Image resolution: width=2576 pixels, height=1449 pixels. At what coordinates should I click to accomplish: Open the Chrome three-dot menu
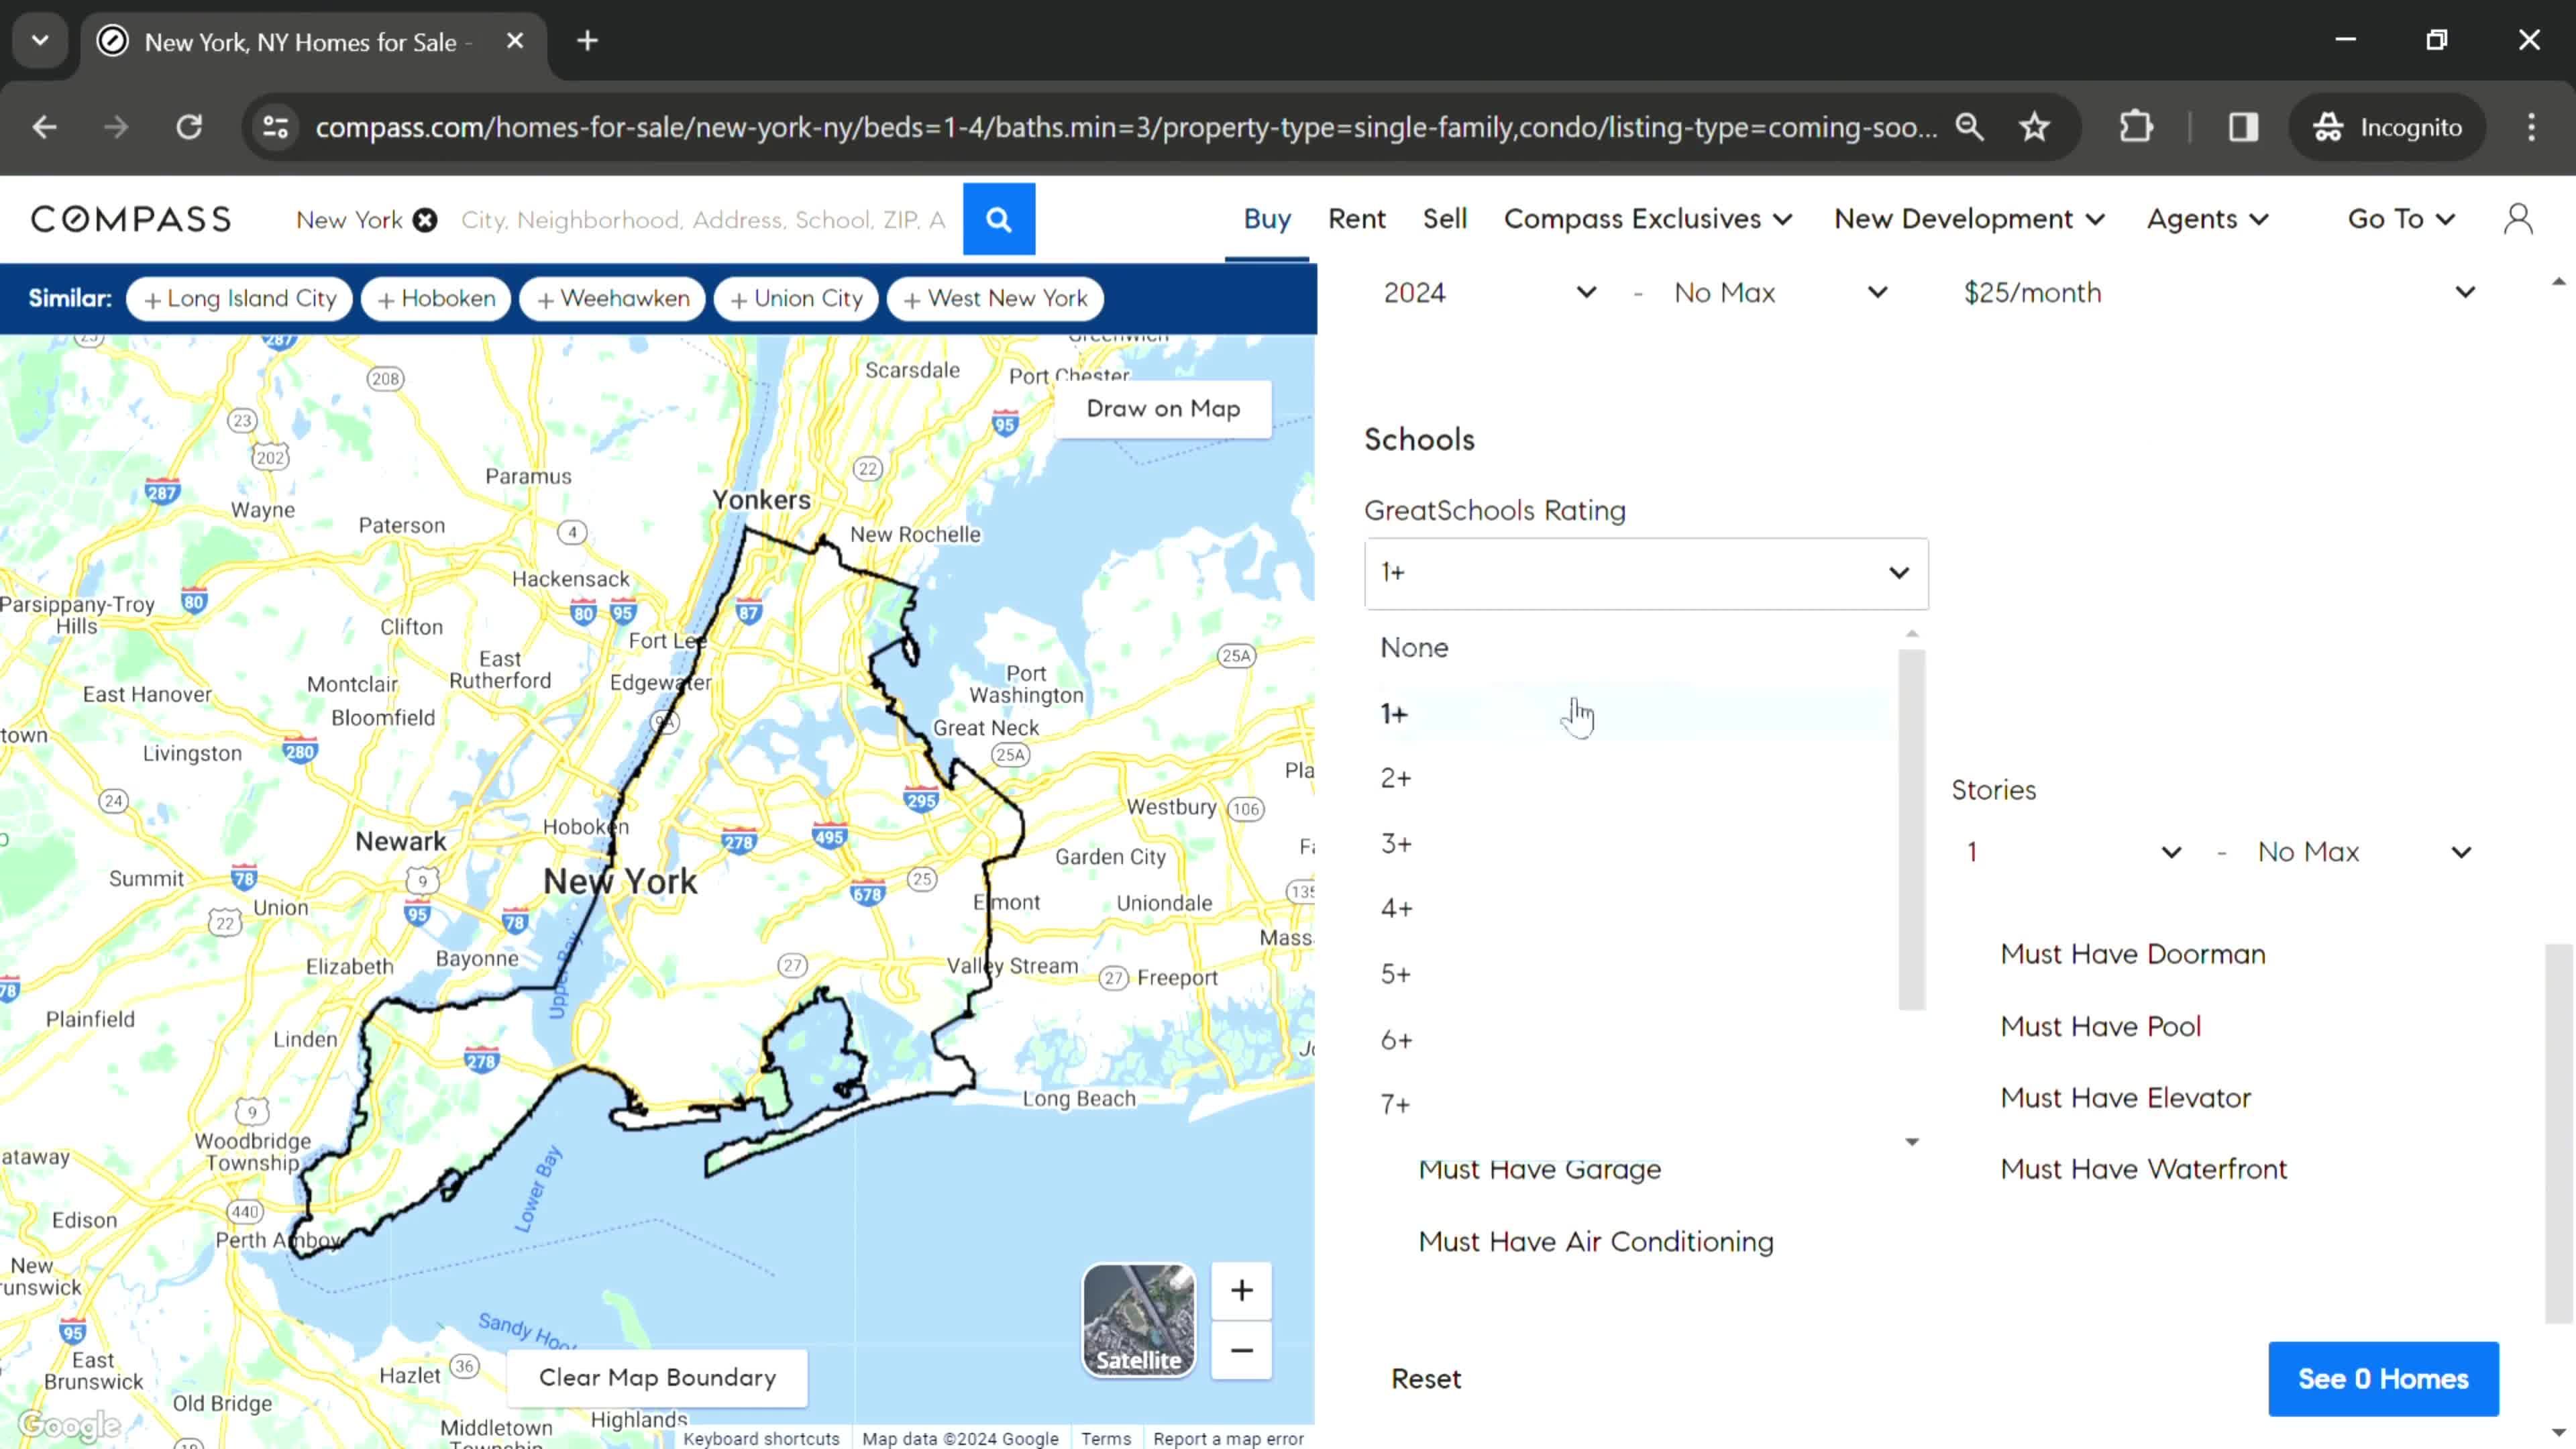click(2531, 127)
